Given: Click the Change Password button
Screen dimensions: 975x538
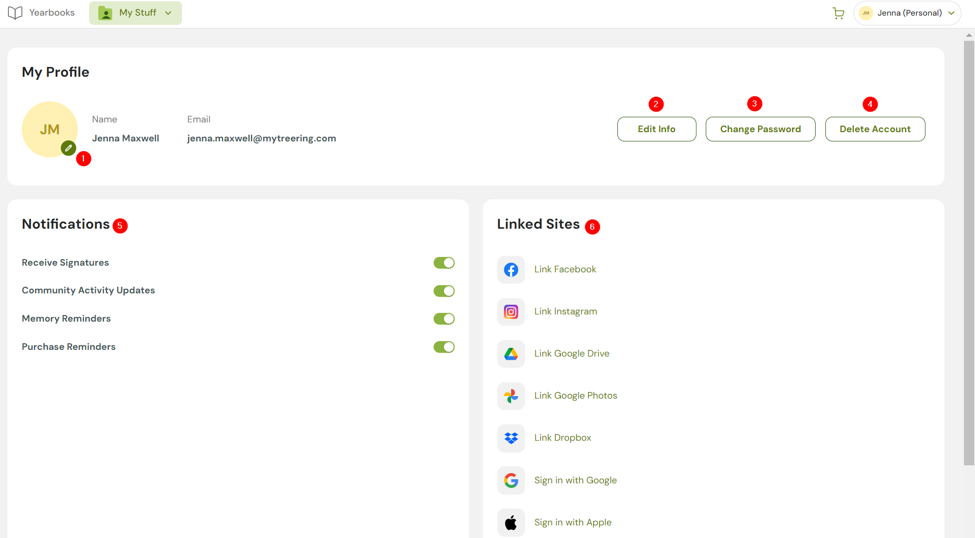Looking at the screenshot, I should 760,129.
